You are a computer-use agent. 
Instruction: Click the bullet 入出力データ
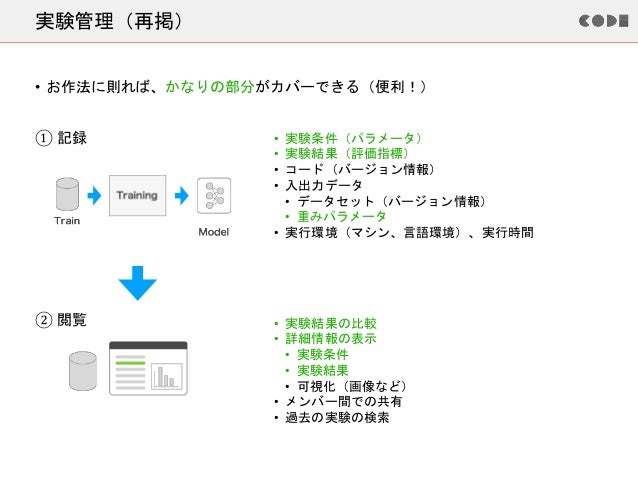tap(323, 185)
